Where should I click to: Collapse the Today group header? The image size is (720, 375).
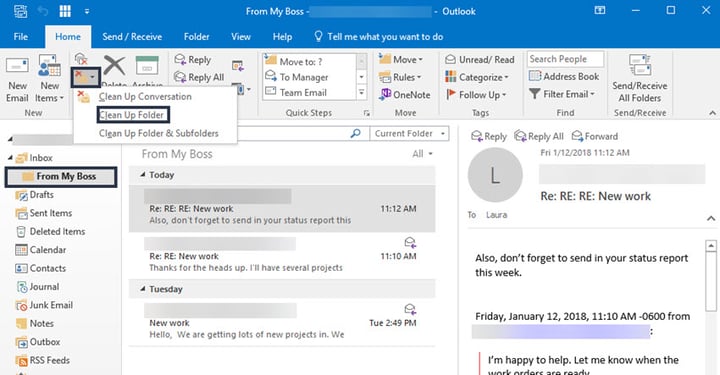coord(143,175)
